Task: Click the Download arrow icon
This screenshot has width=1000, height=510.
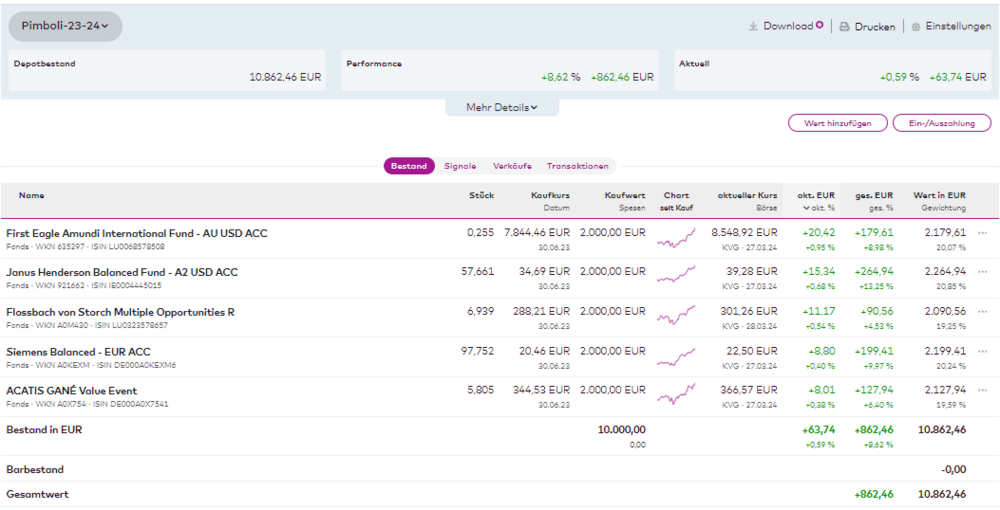Action: [753, 27]
